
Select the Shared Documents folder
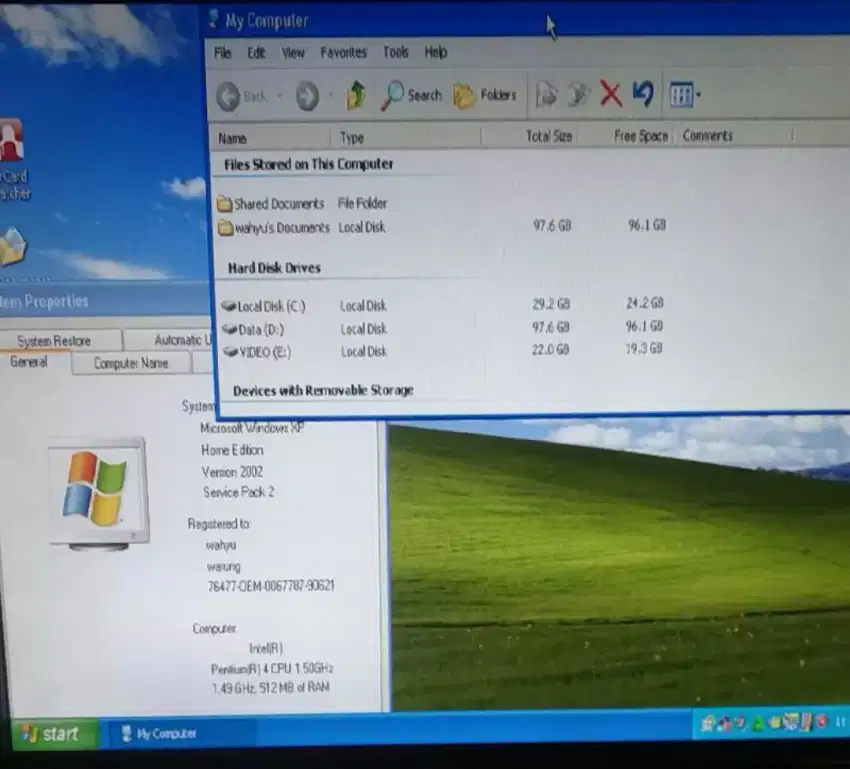click(271, 204)
